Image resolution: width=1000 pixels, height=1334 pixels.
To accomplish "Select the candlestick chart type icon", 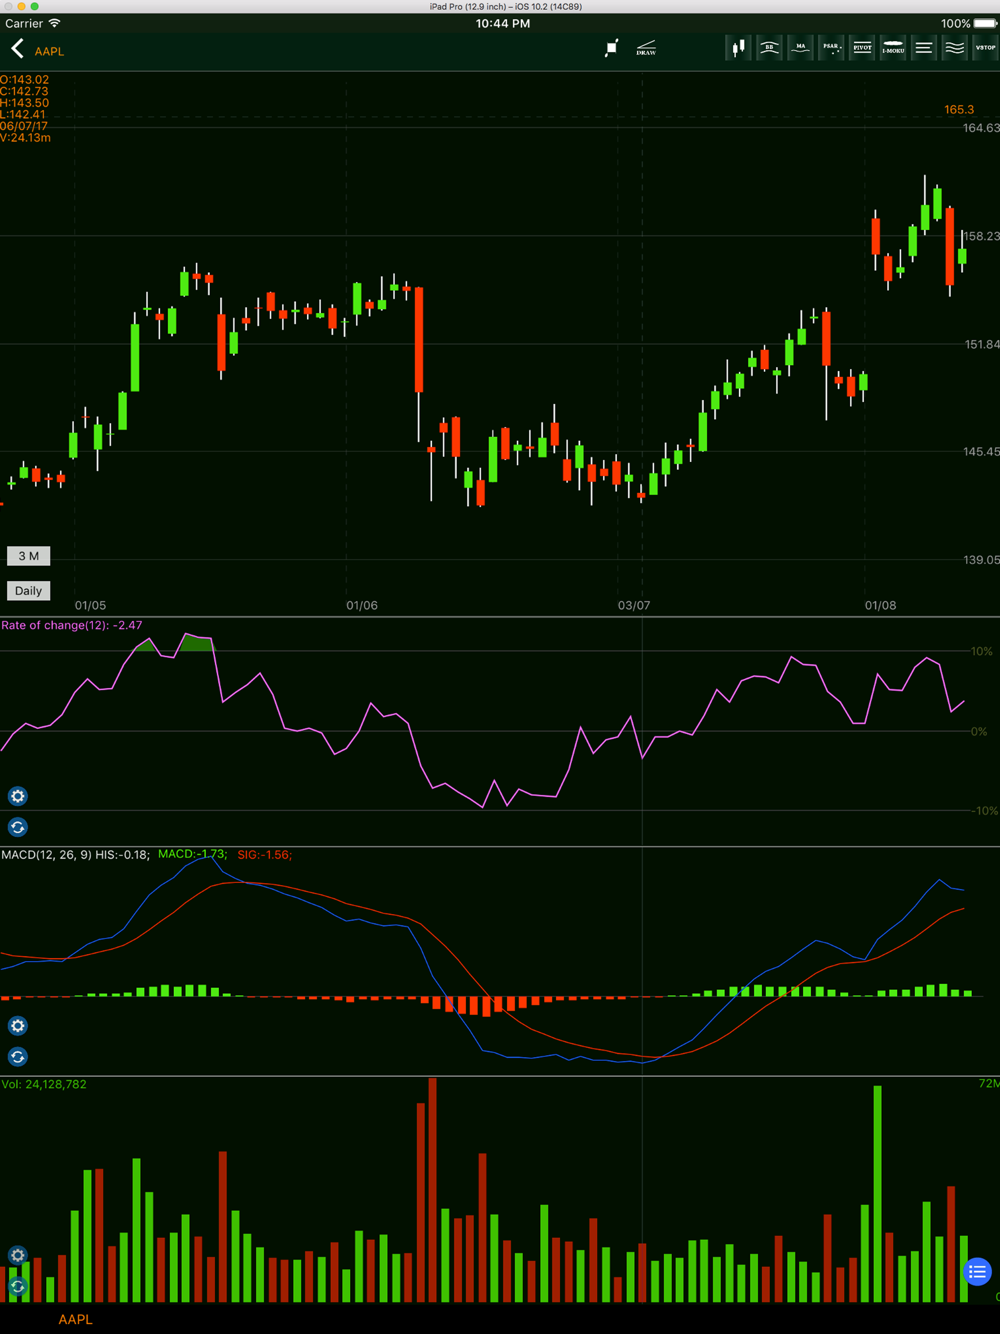I will click(x=738, y=47).
